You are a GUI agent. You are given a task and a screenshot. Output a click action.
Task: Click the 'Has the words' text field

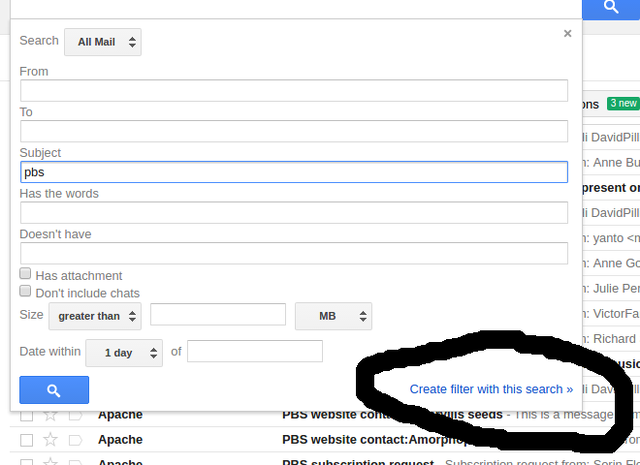click(x=294, y=212)
